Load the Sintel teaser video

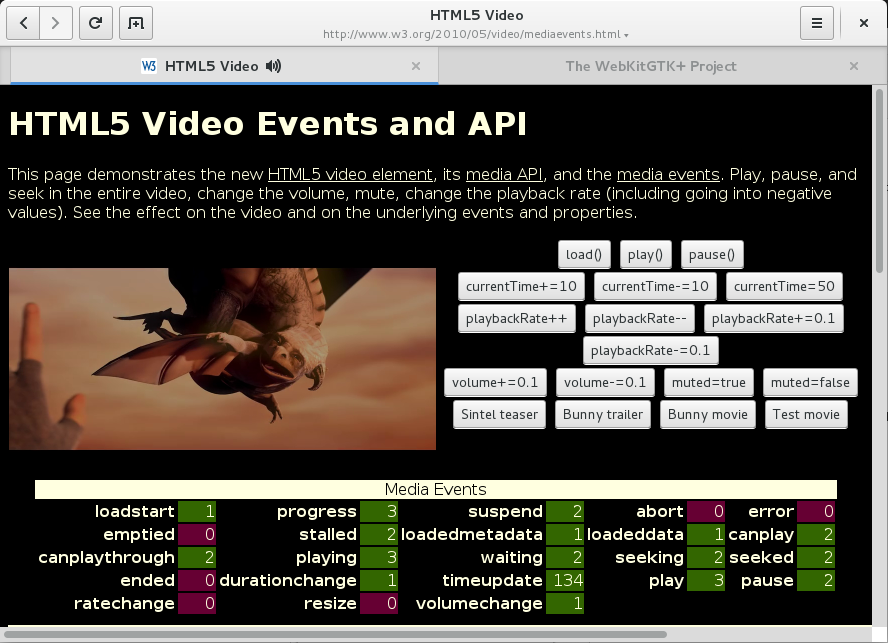500,414
